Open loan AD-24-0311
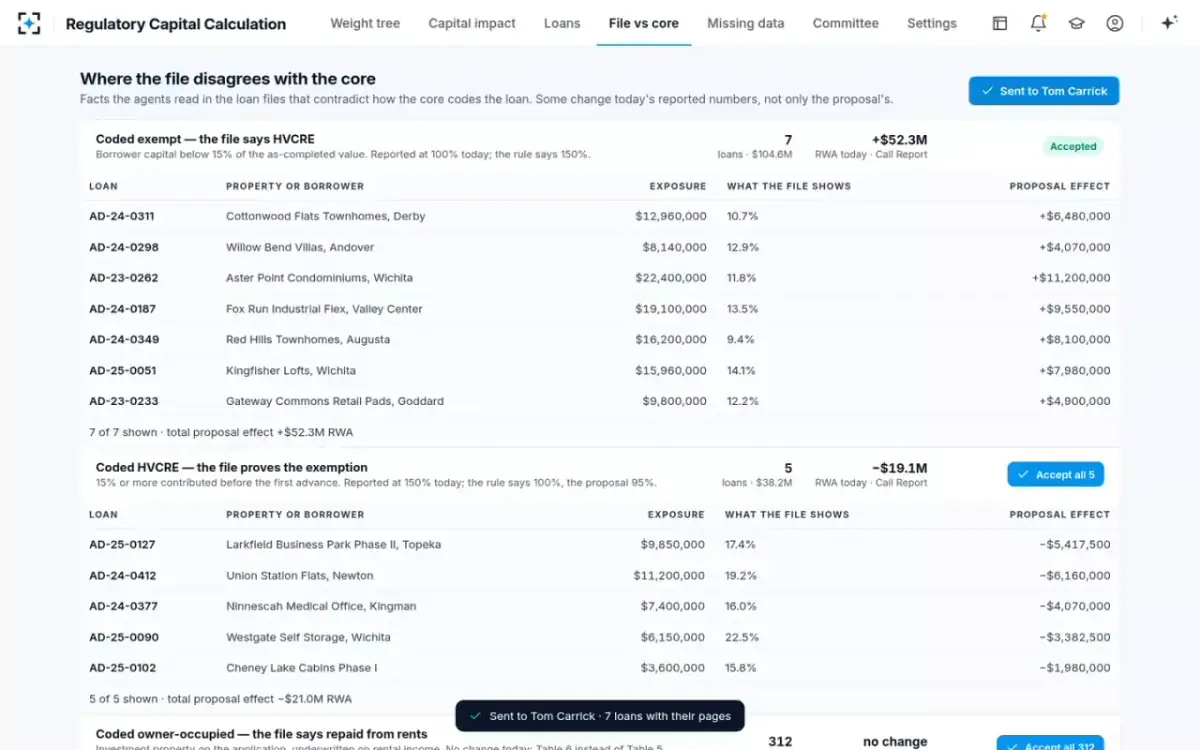The height and width of the screenshot is (750, 1200). pyautogui.click(x=122, y=216)
